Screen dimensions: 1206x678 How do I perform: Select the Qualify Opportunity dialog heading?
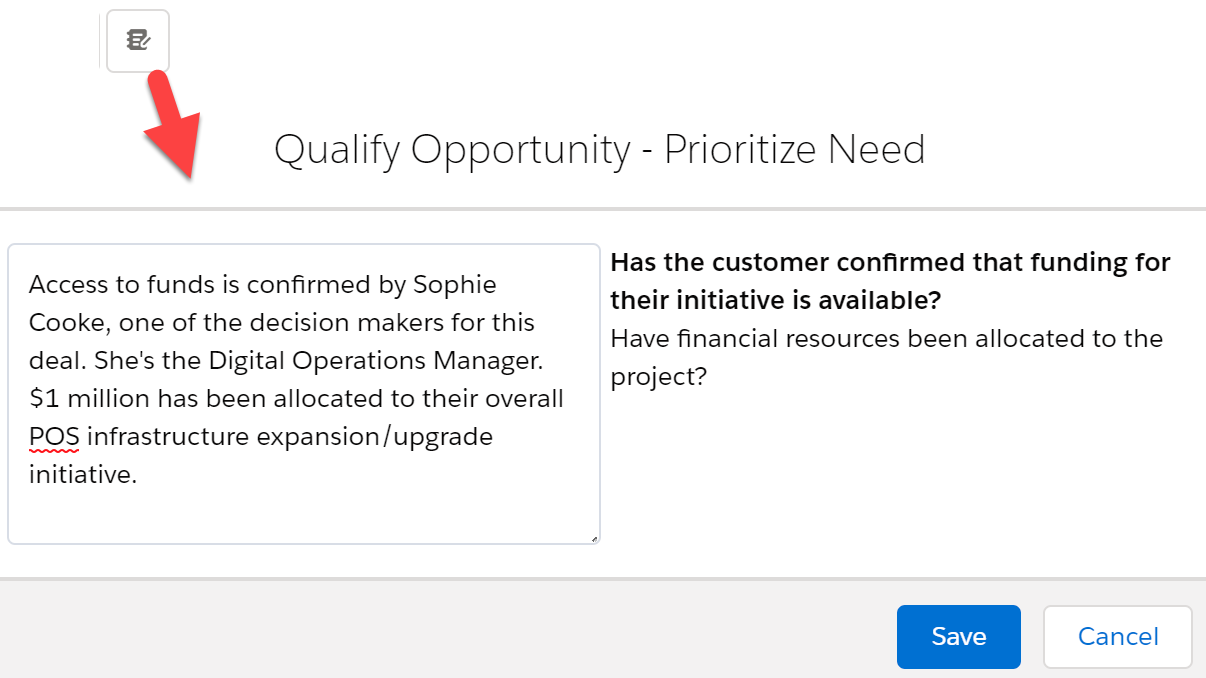pyautogui.click(x=600, y=150)
